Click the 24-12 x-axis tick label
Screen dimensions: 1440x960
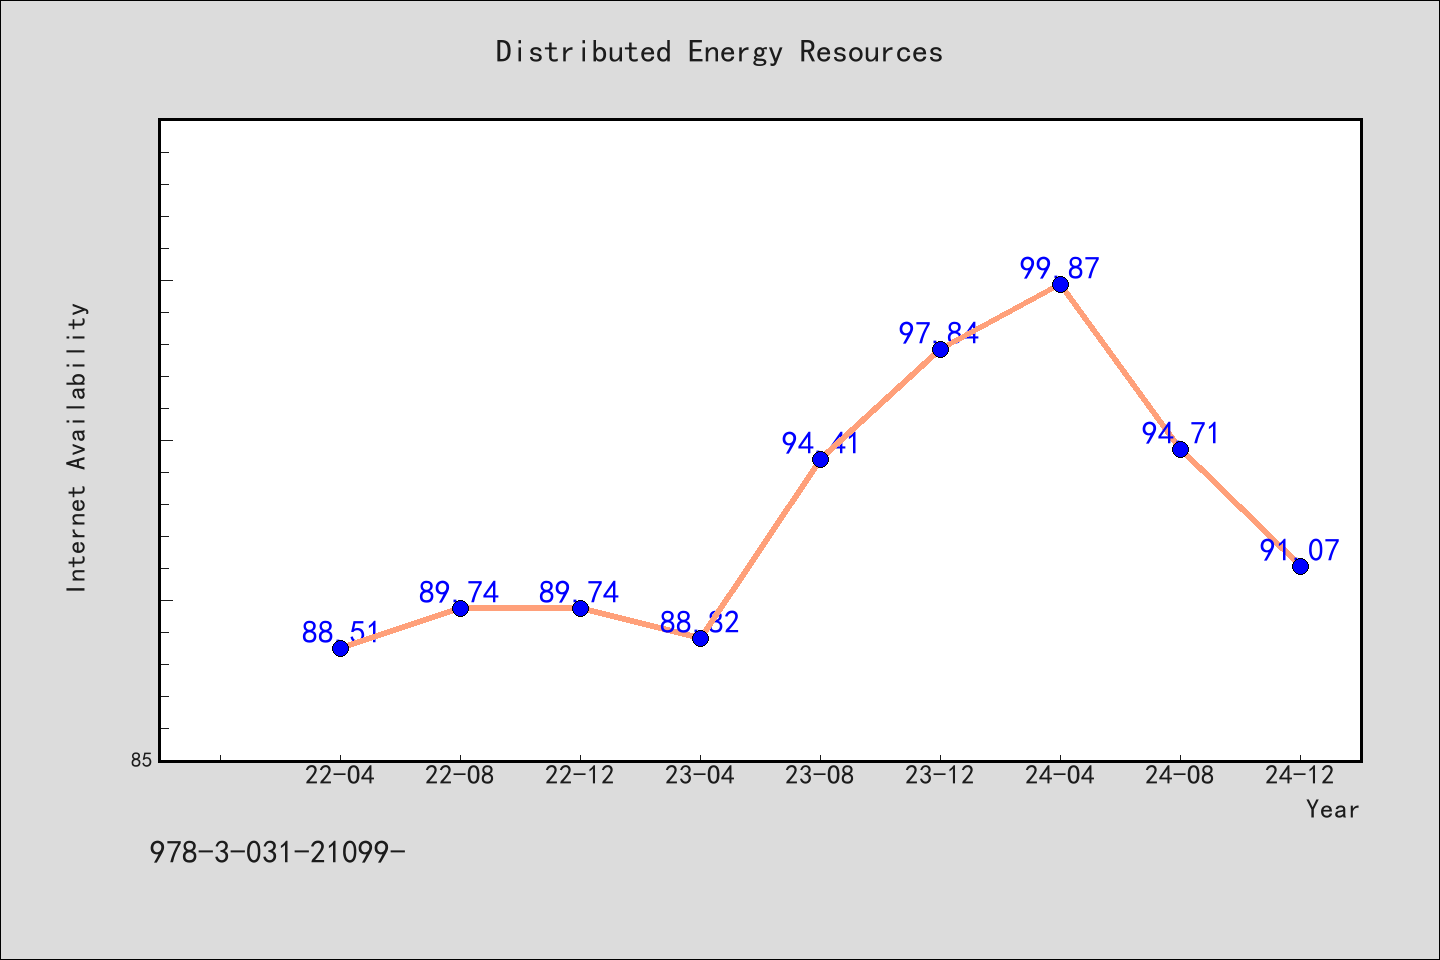(x=1300, y=775)
